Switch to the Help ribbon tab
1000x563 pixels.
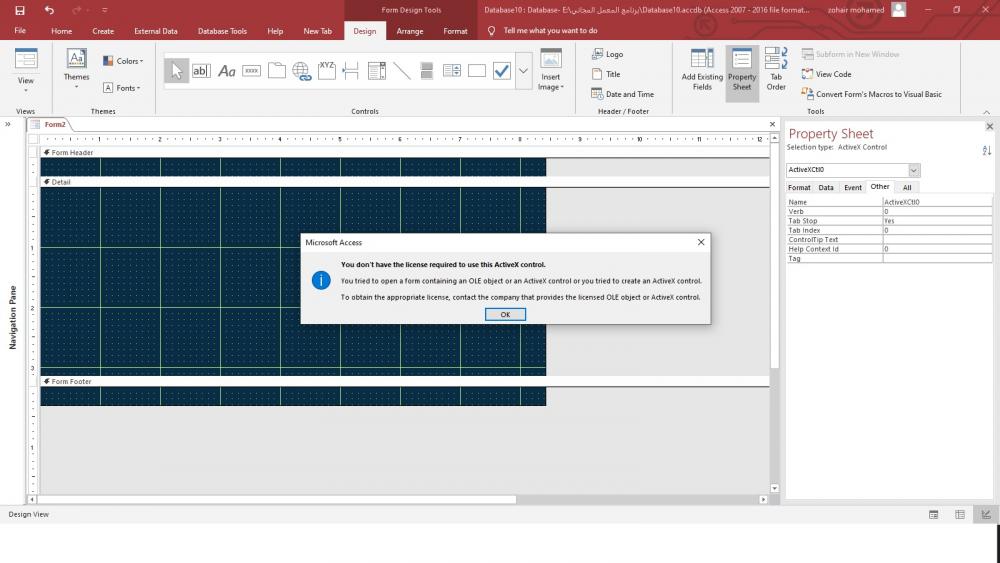tap(275, 31)
